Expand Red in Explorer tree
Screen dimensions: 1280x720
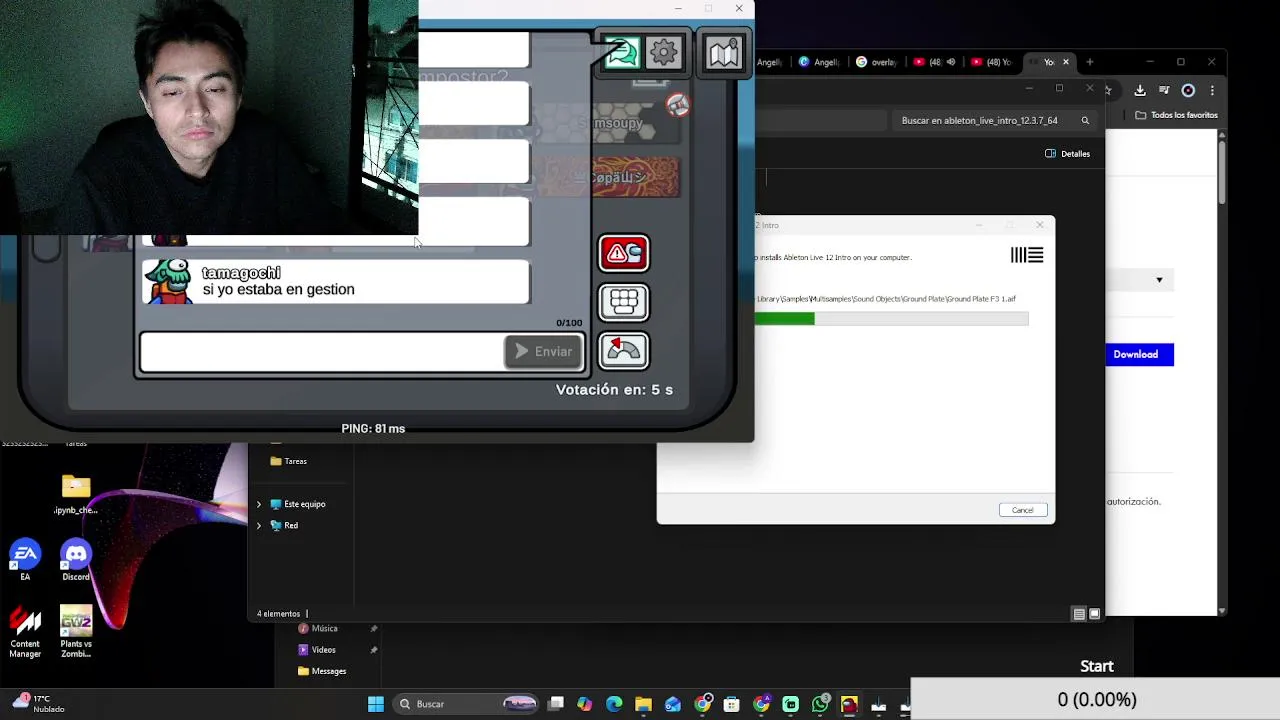coord(259,525)
